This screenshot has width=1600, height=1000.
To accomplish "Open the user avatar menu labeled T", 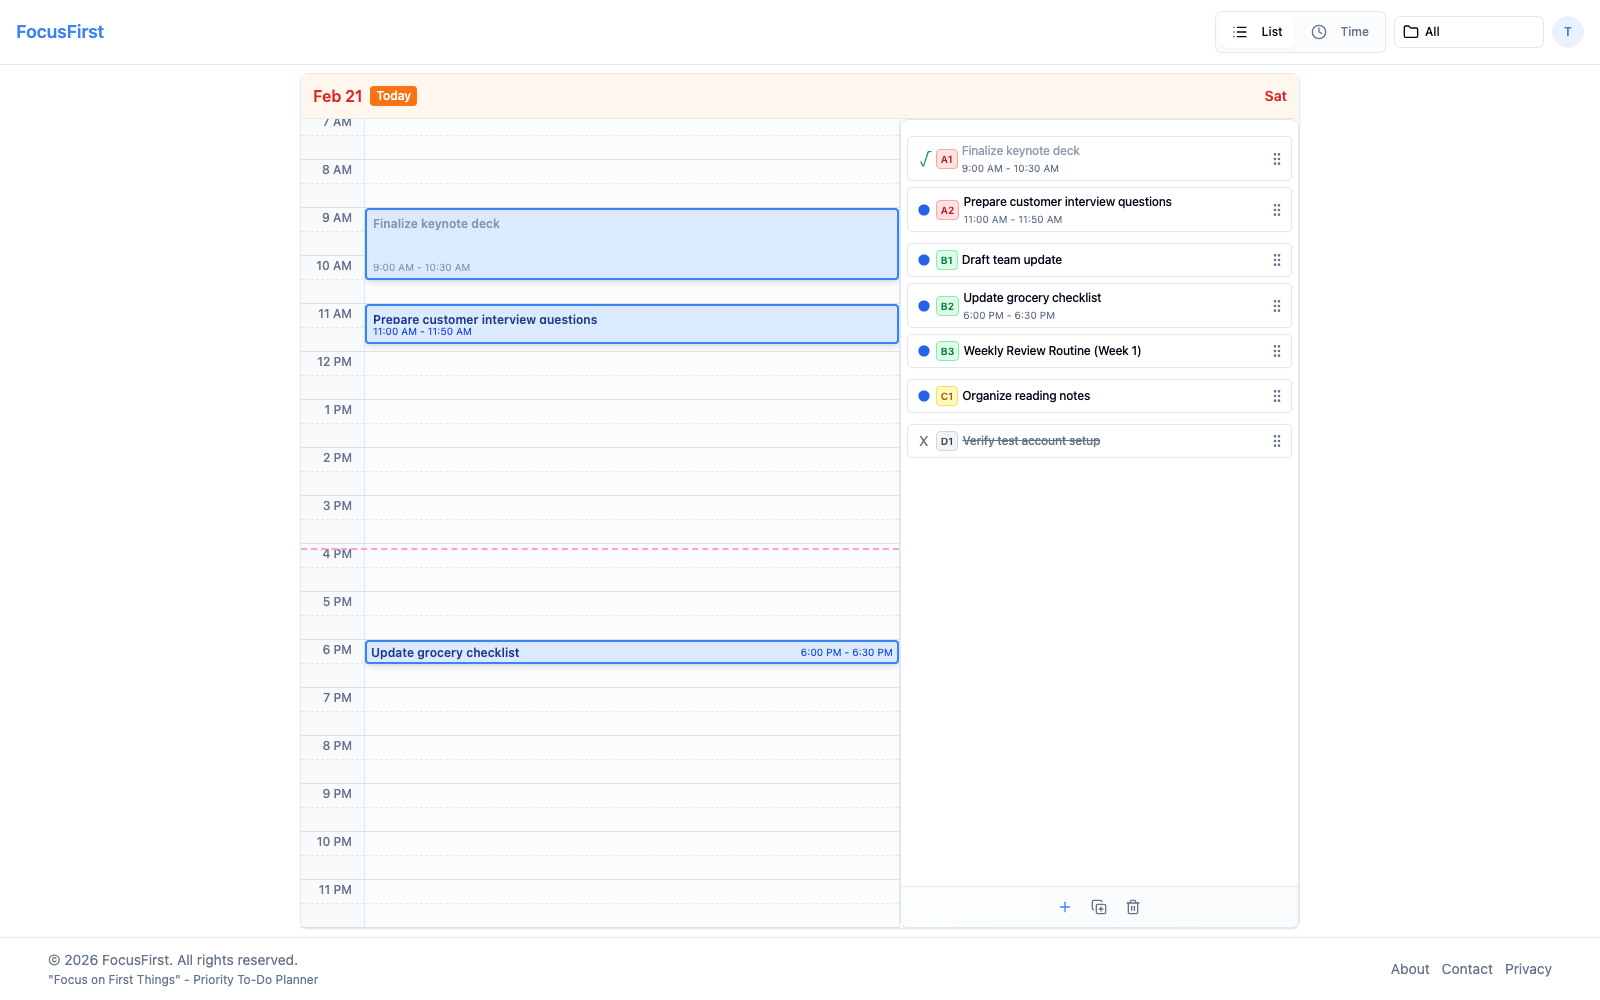I will pos(1567,31).
